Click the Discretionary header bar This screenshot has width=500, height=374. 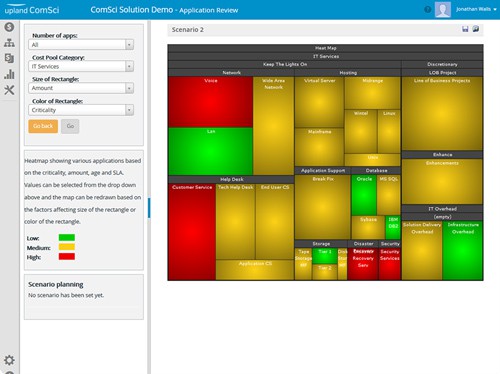pos(442,64)
